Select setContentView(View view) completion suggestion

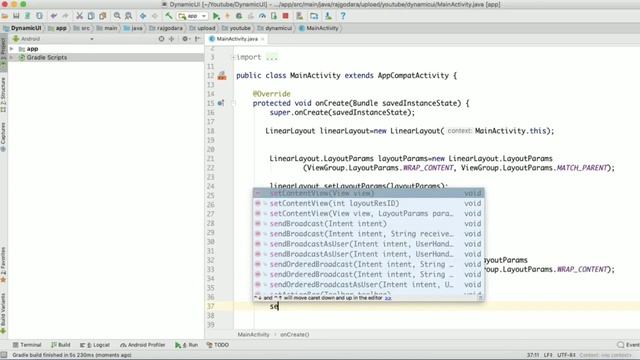coord(369,193)
